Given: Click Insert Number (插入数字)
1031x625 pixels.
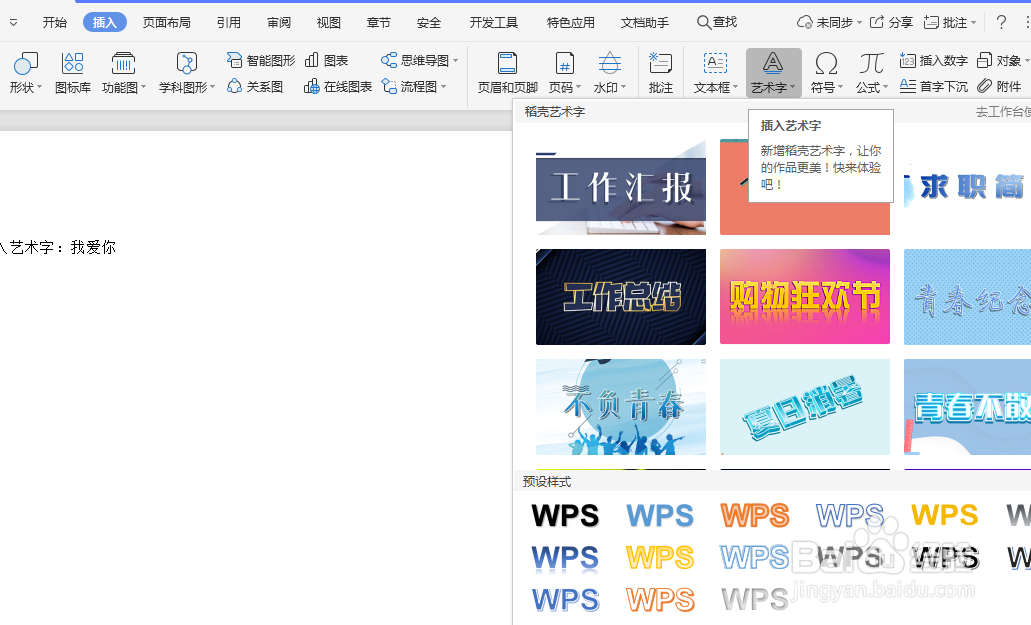Looking at the screenshot, I should point(934,60).
